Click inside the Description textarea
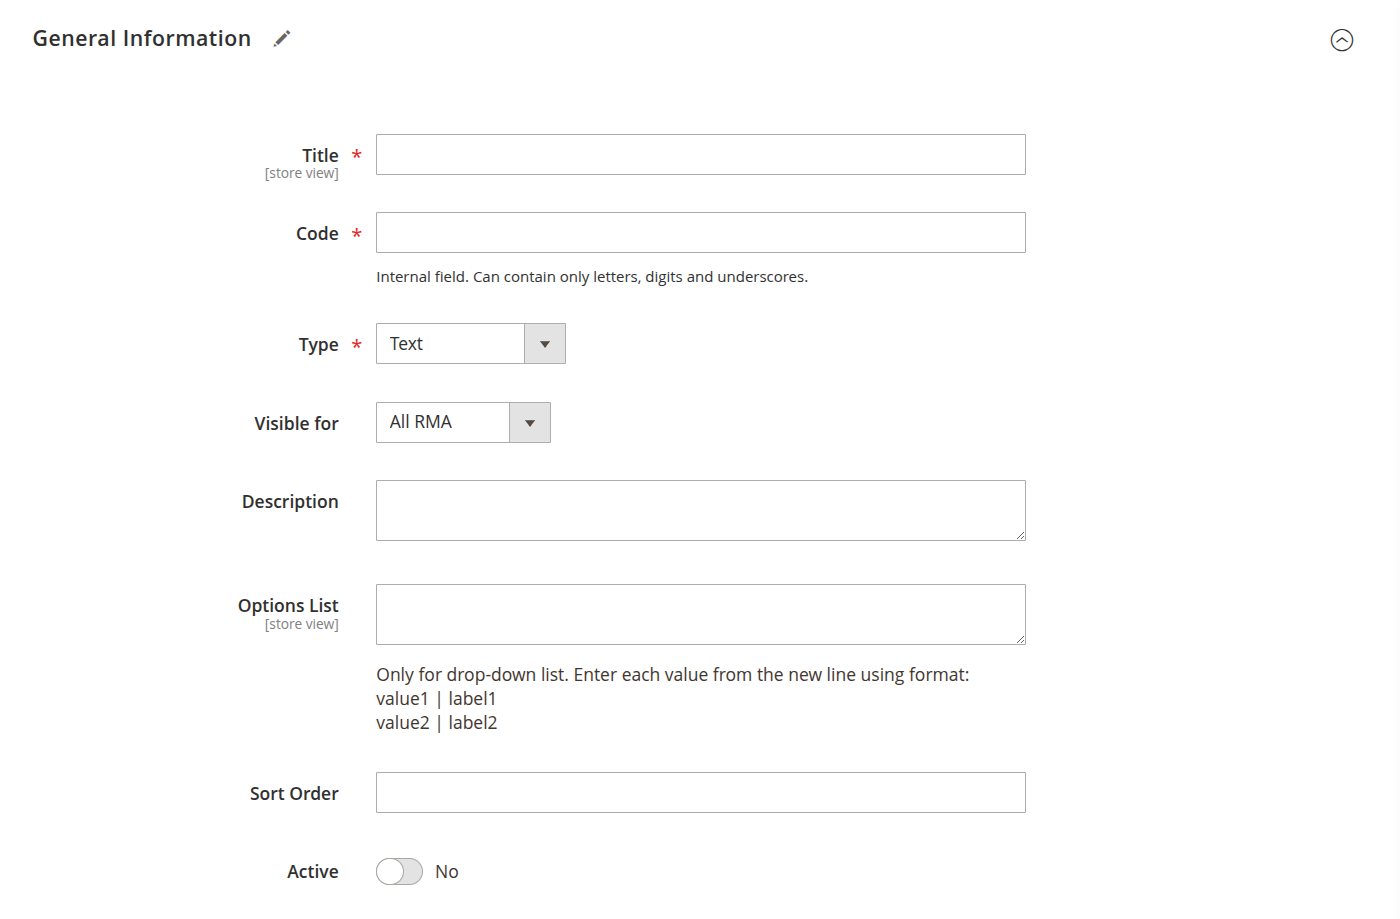Screen dimensions: 1400x919 [700, 510]
